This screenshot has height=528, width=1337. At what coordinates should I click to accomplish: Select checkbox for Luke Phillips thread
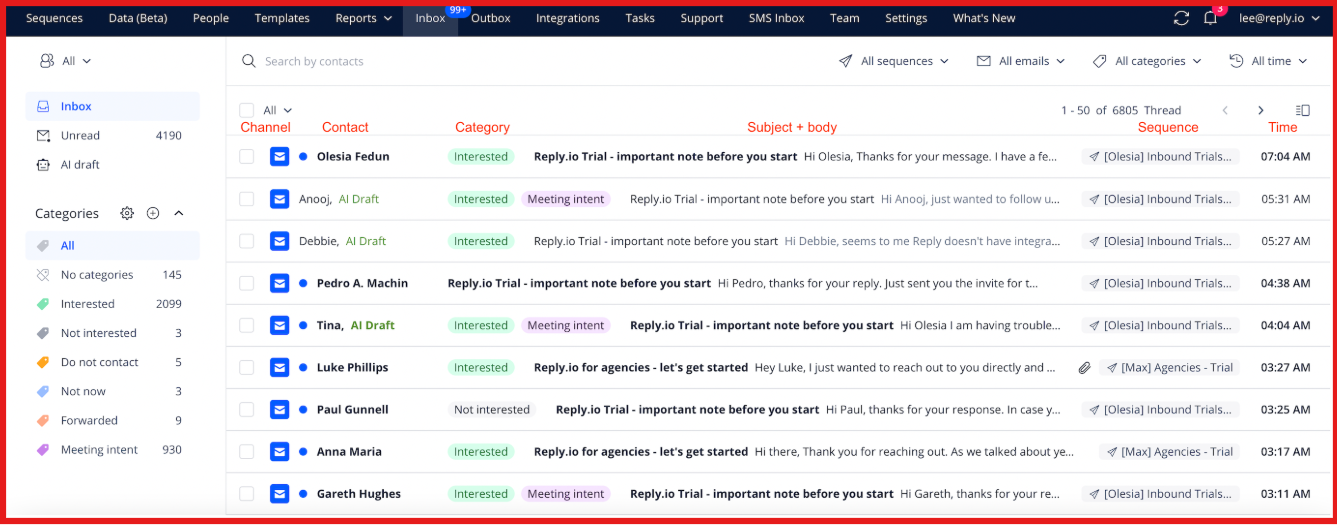(246, 367)
